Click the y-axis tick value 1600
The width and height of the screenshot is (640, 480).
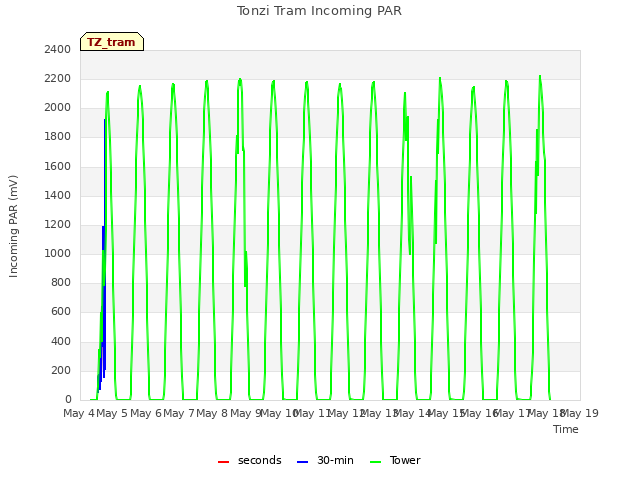pyautogui.click(x=58, y=167)
